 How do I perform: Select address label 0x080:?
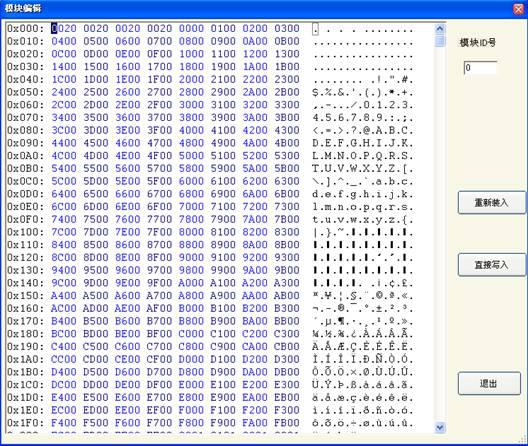[x=26, y=130]
